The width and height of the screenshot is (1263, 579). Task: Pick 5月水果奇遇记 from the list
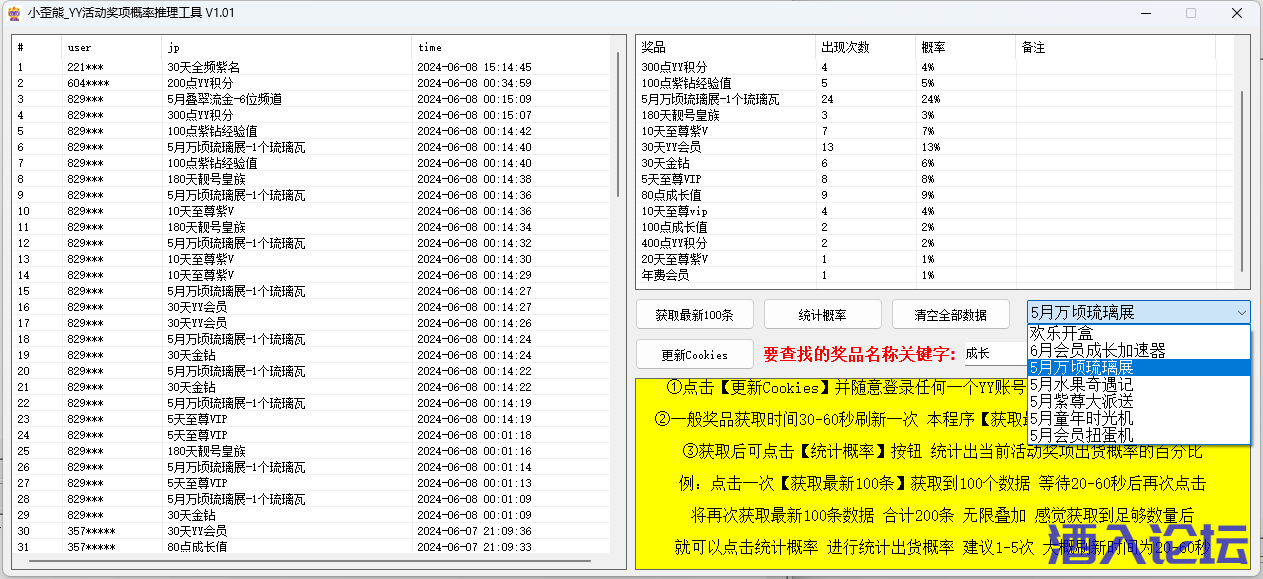coord(1081,384)
